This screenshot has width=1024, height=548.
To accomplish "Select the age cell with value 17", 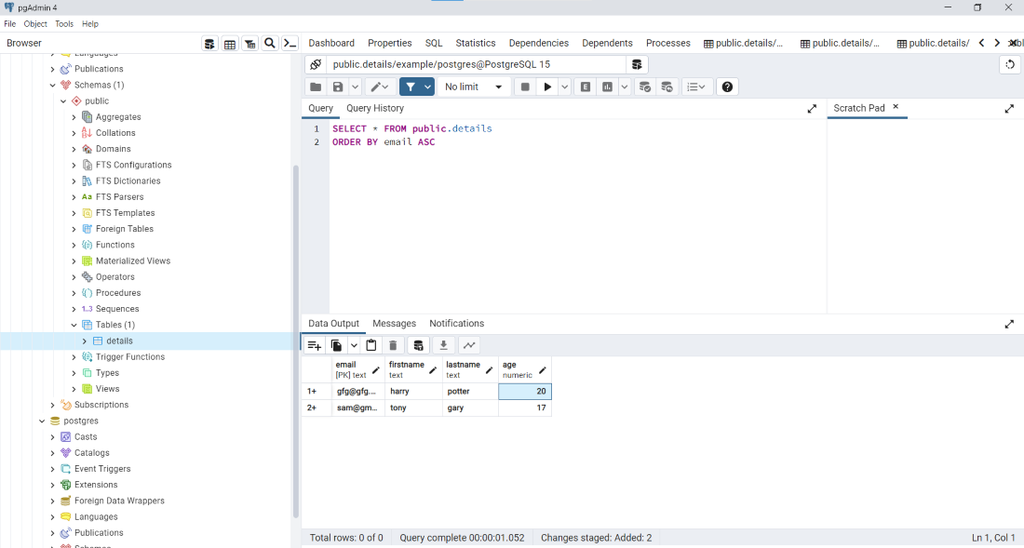I will coord(524,408).
